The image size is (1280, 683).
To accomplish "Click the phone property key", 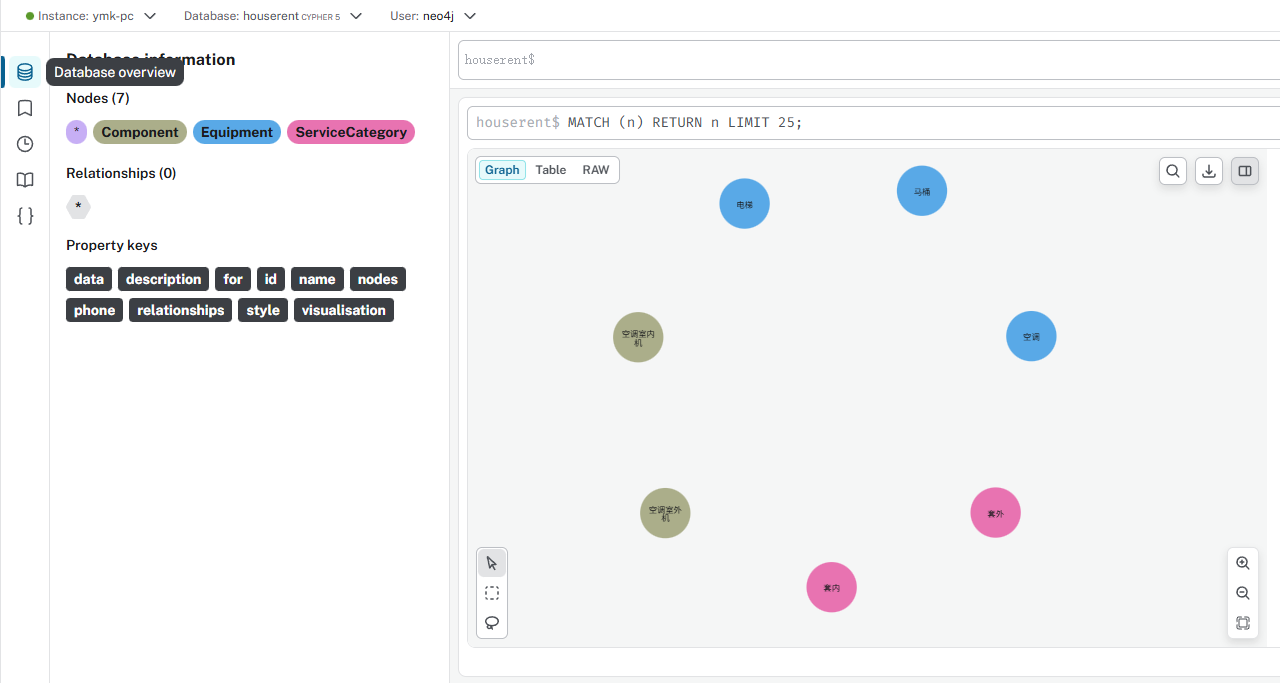I will coord(95,310).
